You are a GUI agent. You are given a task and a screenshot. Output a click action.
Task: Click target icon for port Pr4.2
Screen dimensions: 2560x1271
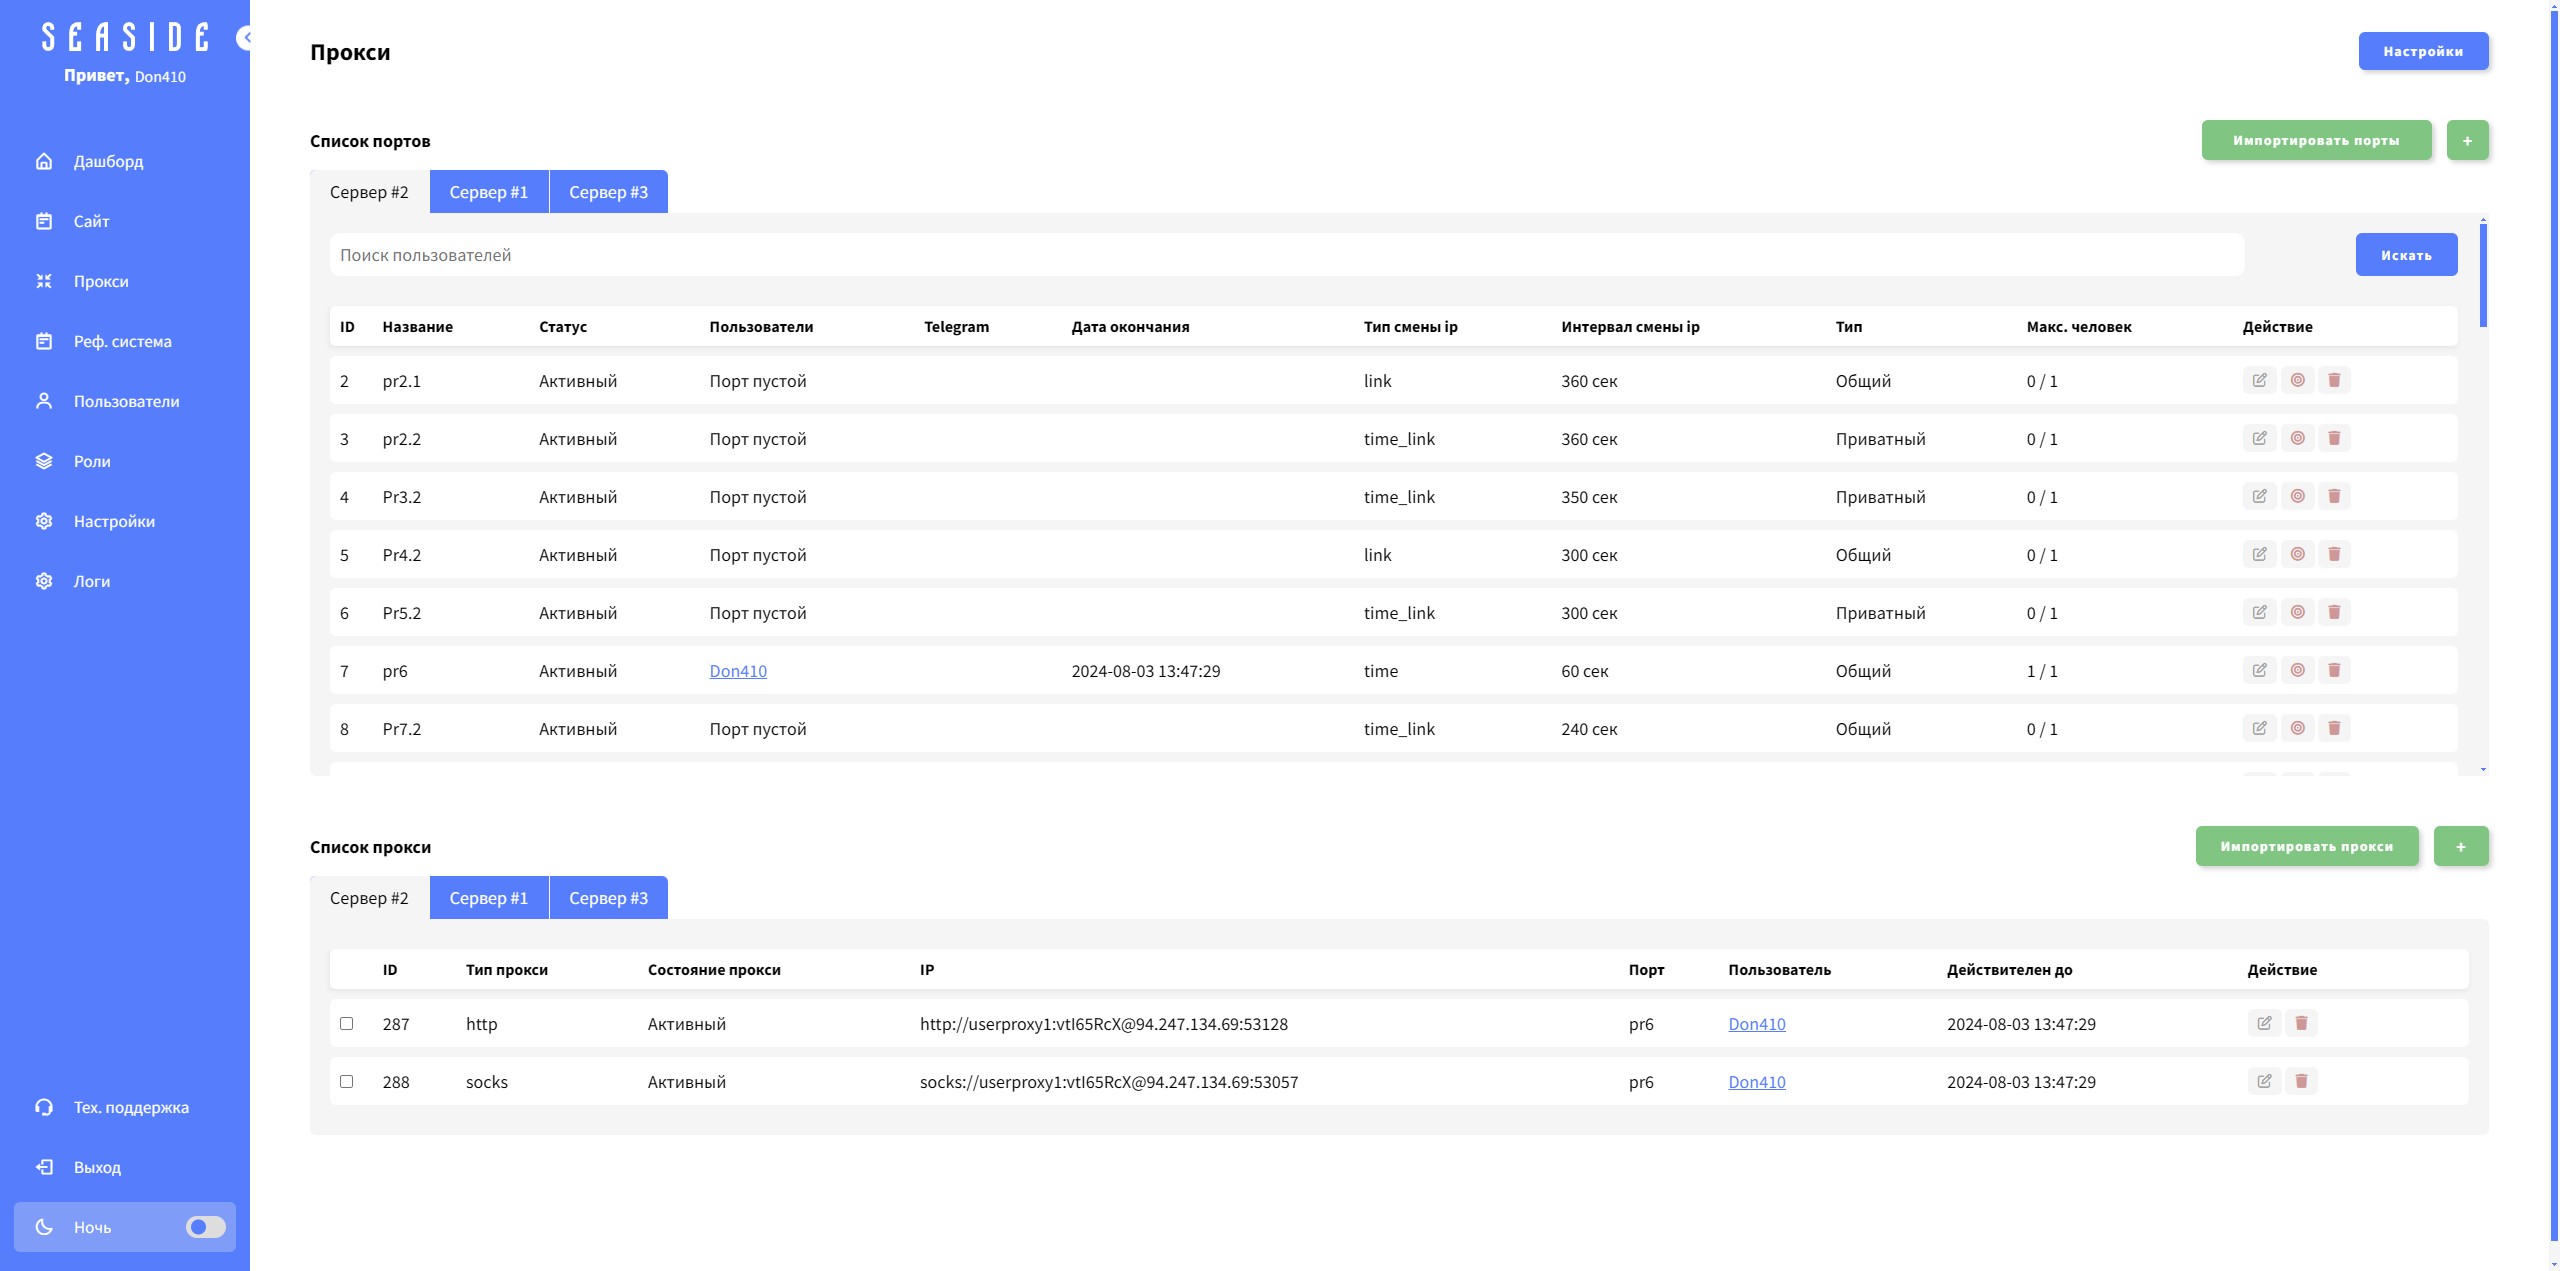tap(2297, 554)
